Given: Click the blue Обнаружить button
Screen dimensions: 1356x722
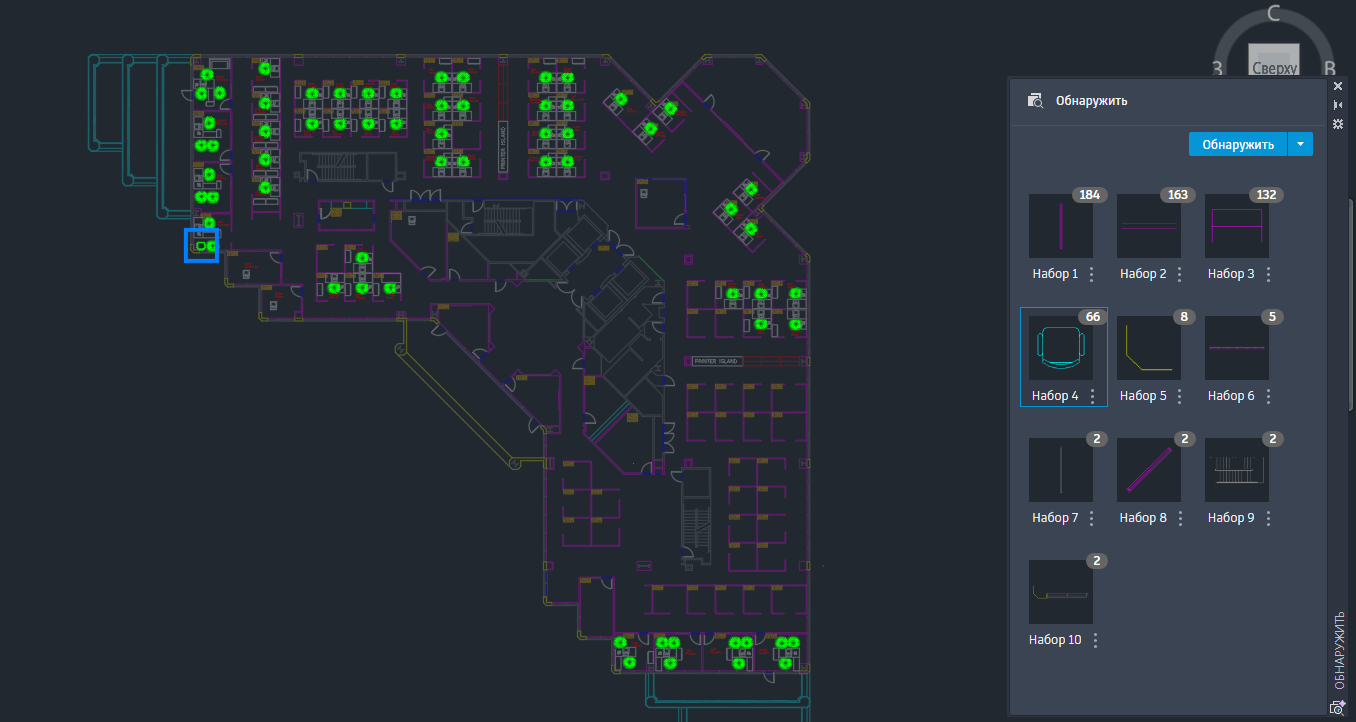Looking at the screenshot, I should click(1237, 143).
